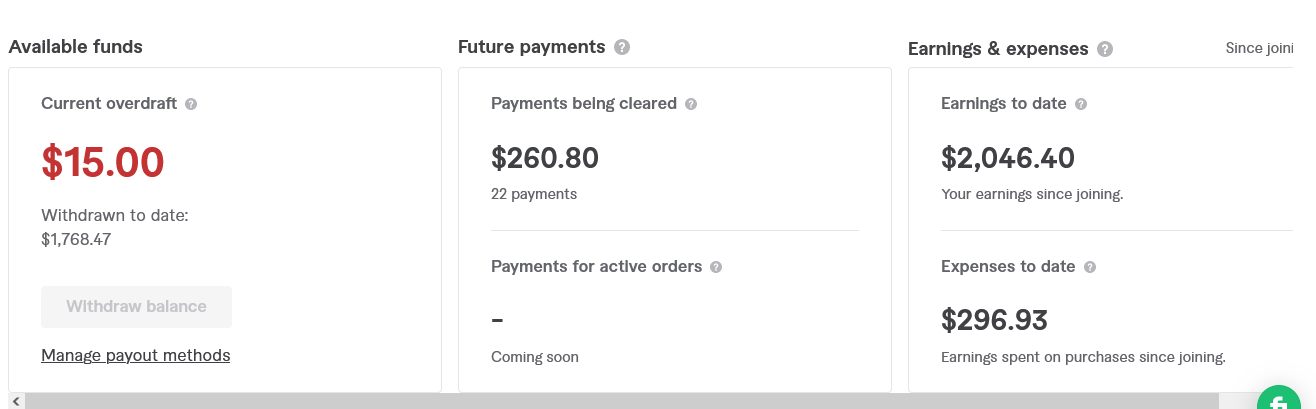Image resolution: width=1316 pixels, height=409 pixels.
Task: Click the red $15.00 overdraft amount
Action: pyautogui.click(x=103, y=162)
